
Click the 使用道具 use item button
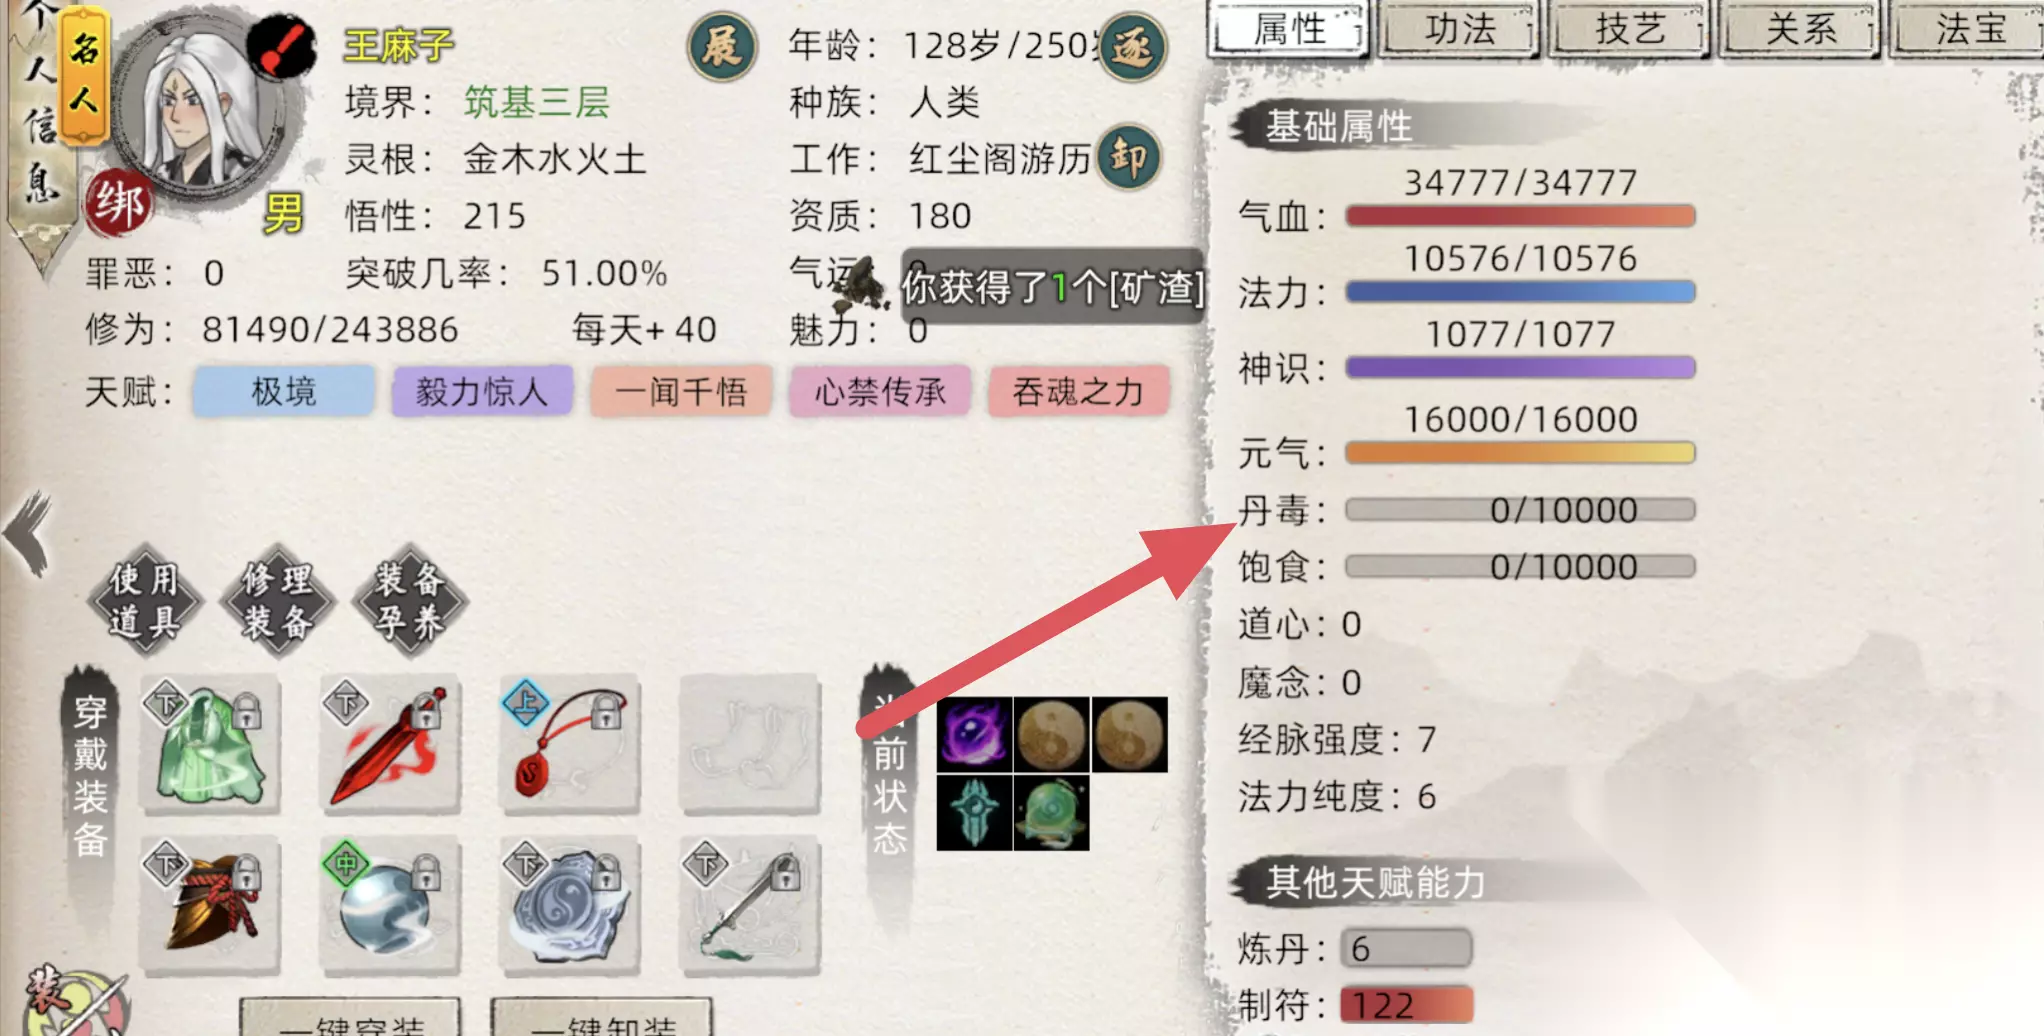click(146, 601)
